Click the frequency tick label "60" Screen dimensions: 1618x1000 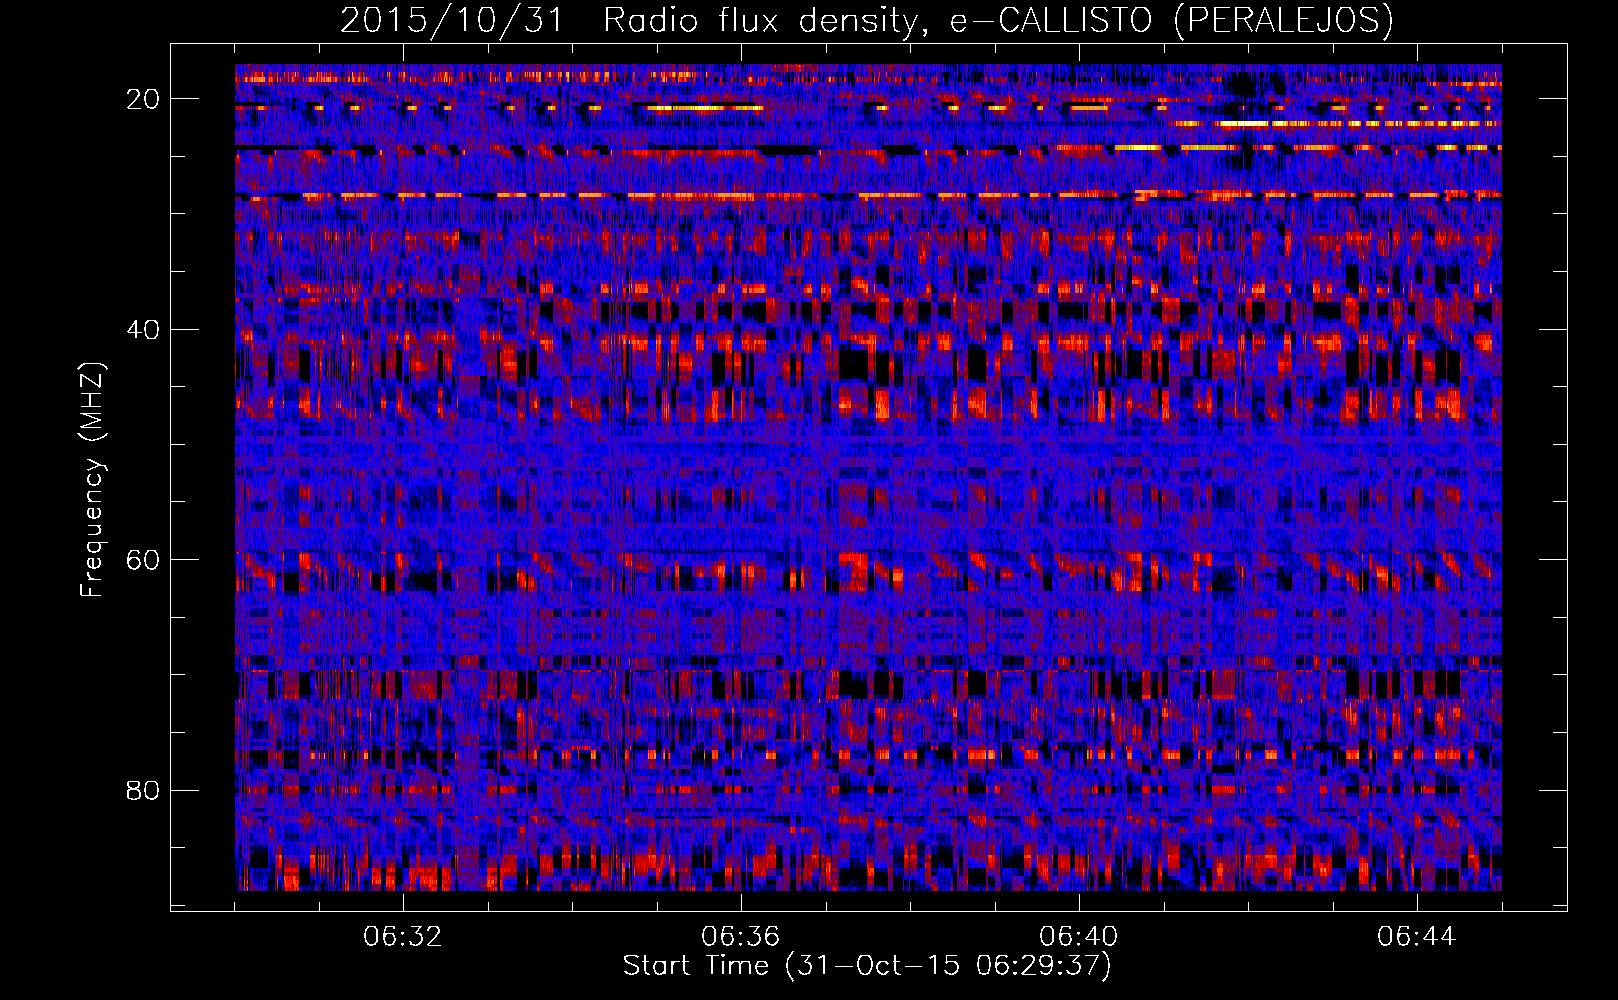(144, 560)
